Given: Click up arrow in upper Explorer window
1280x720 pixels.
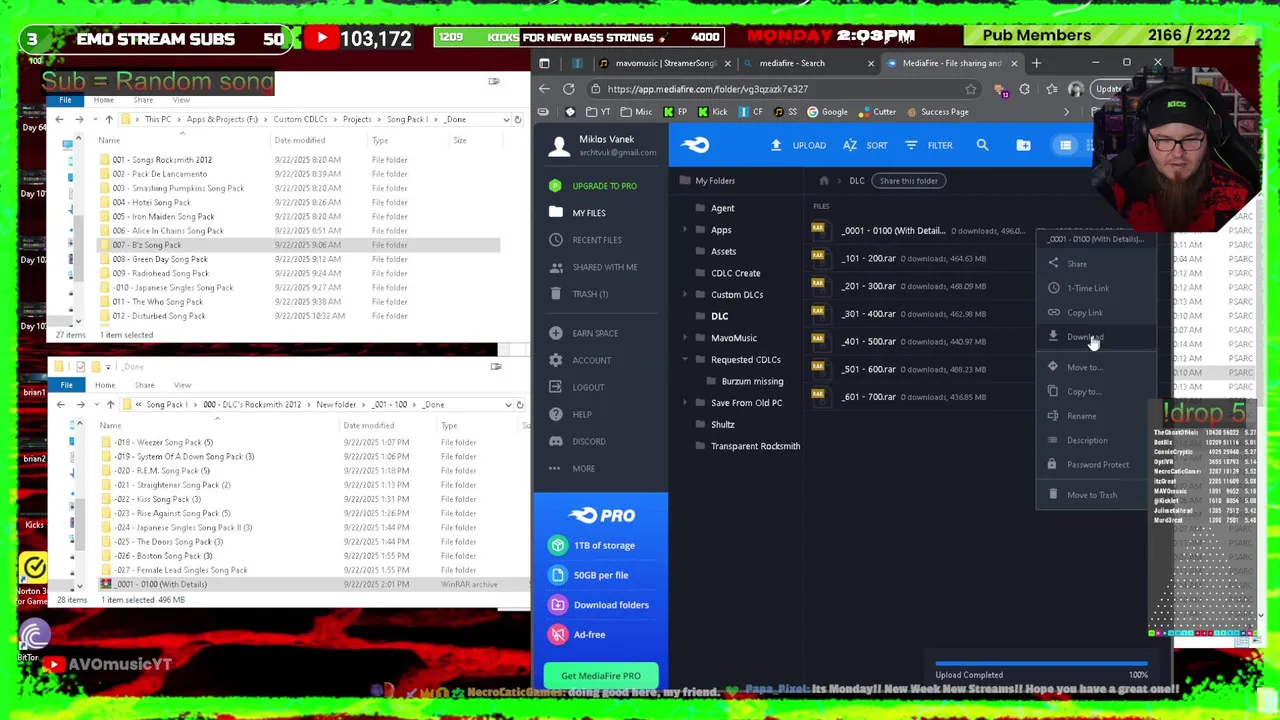Looking at the screenshot, I should click(109, 119).
